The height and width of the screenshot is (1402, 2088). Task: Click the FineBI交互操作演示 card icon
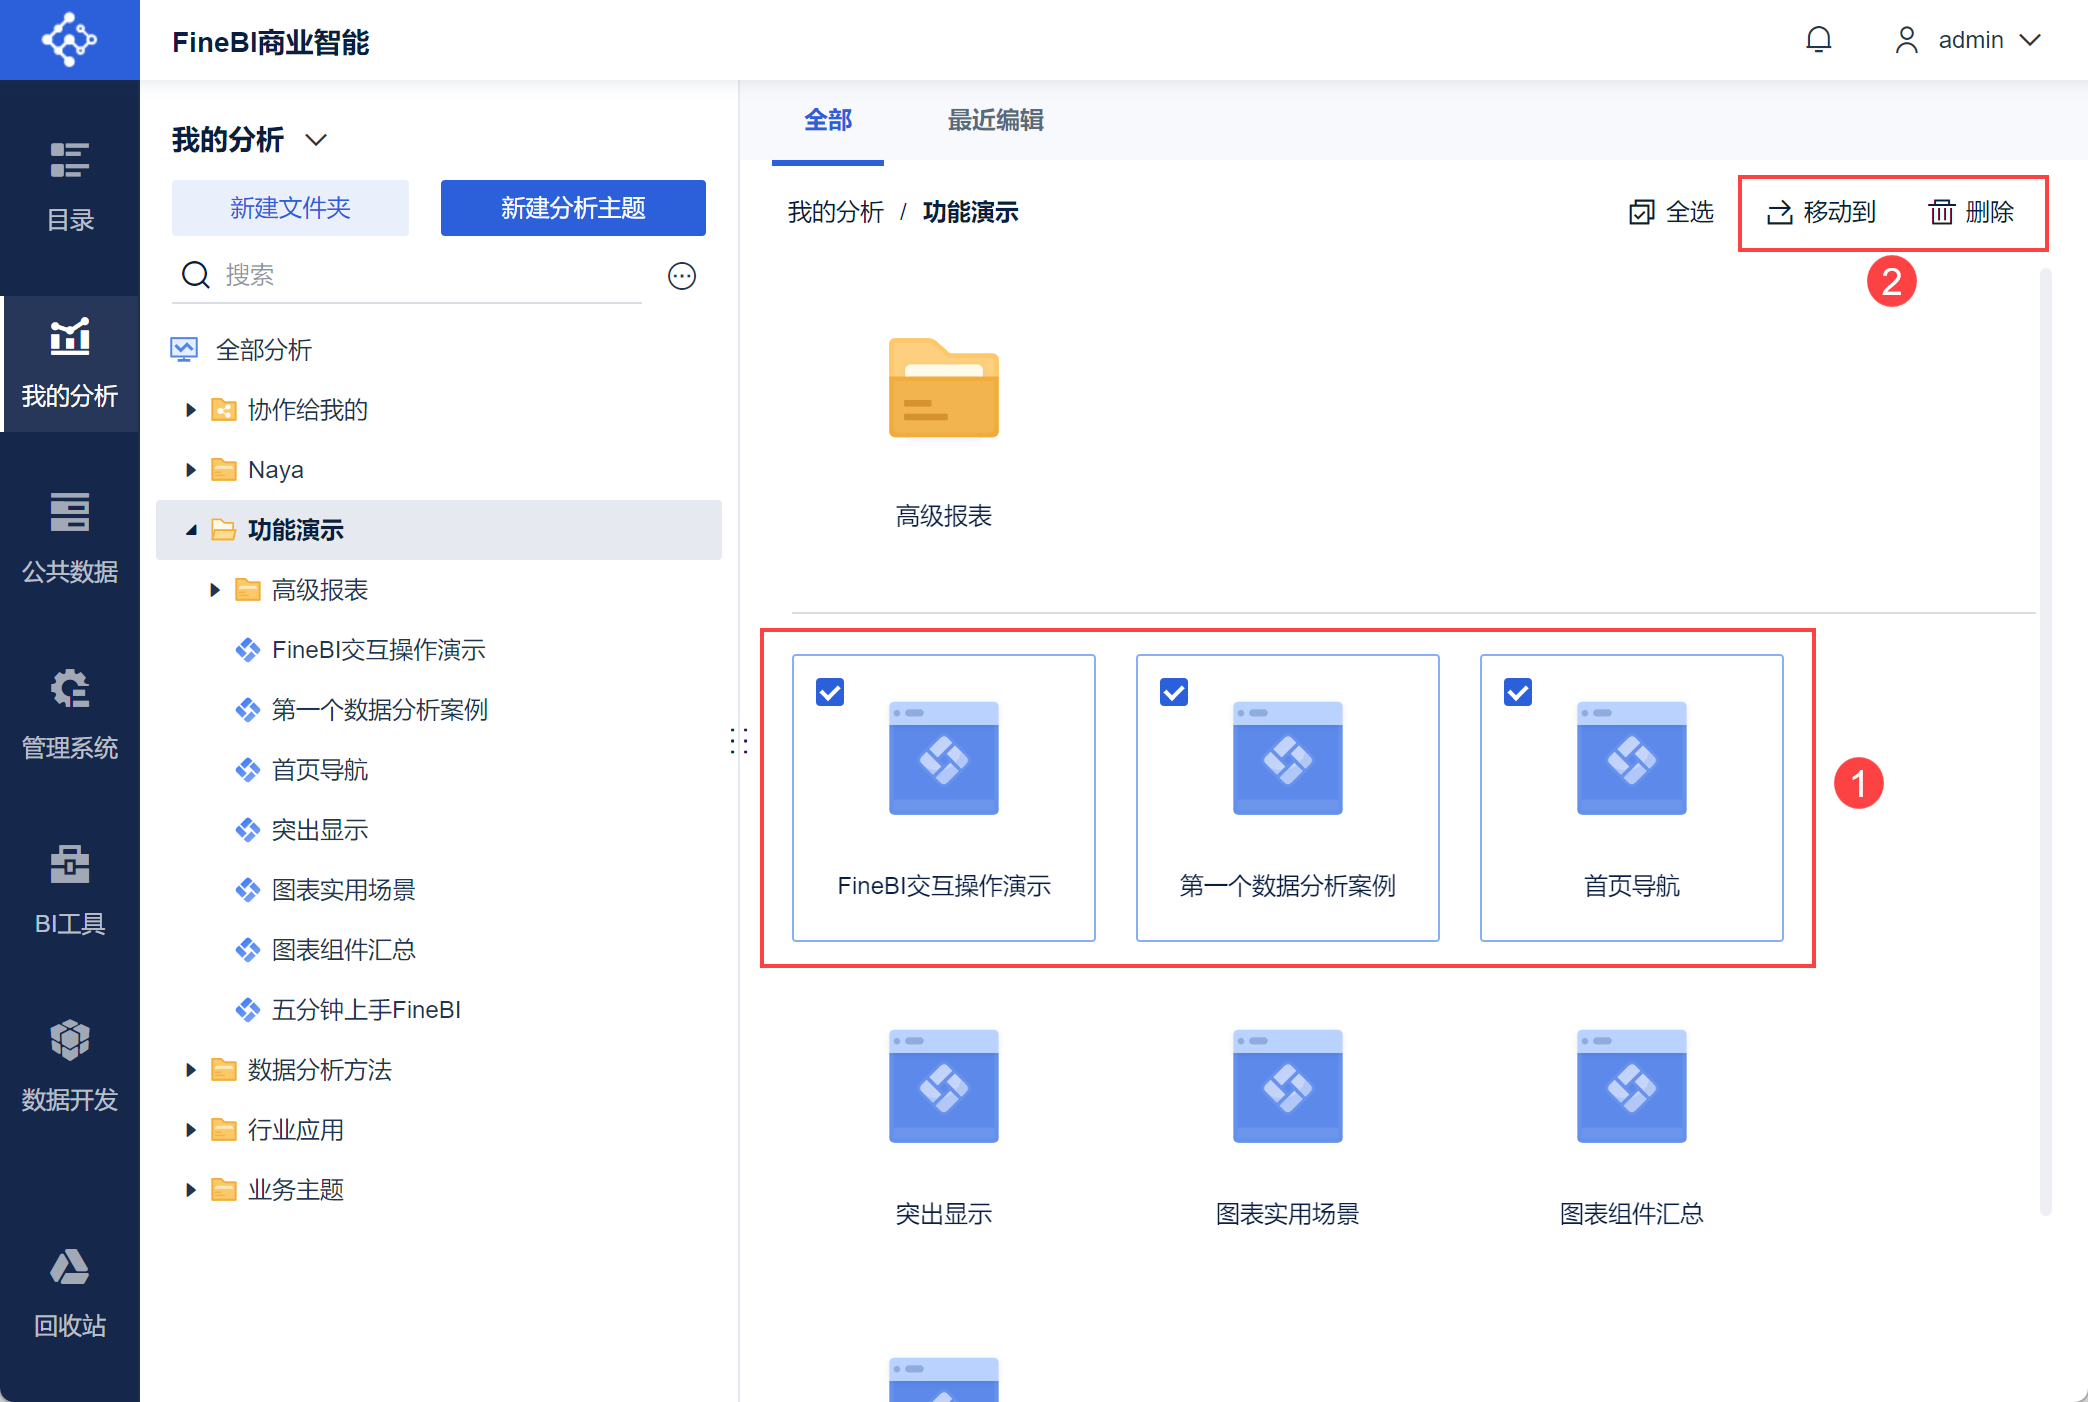coord(944,758)
